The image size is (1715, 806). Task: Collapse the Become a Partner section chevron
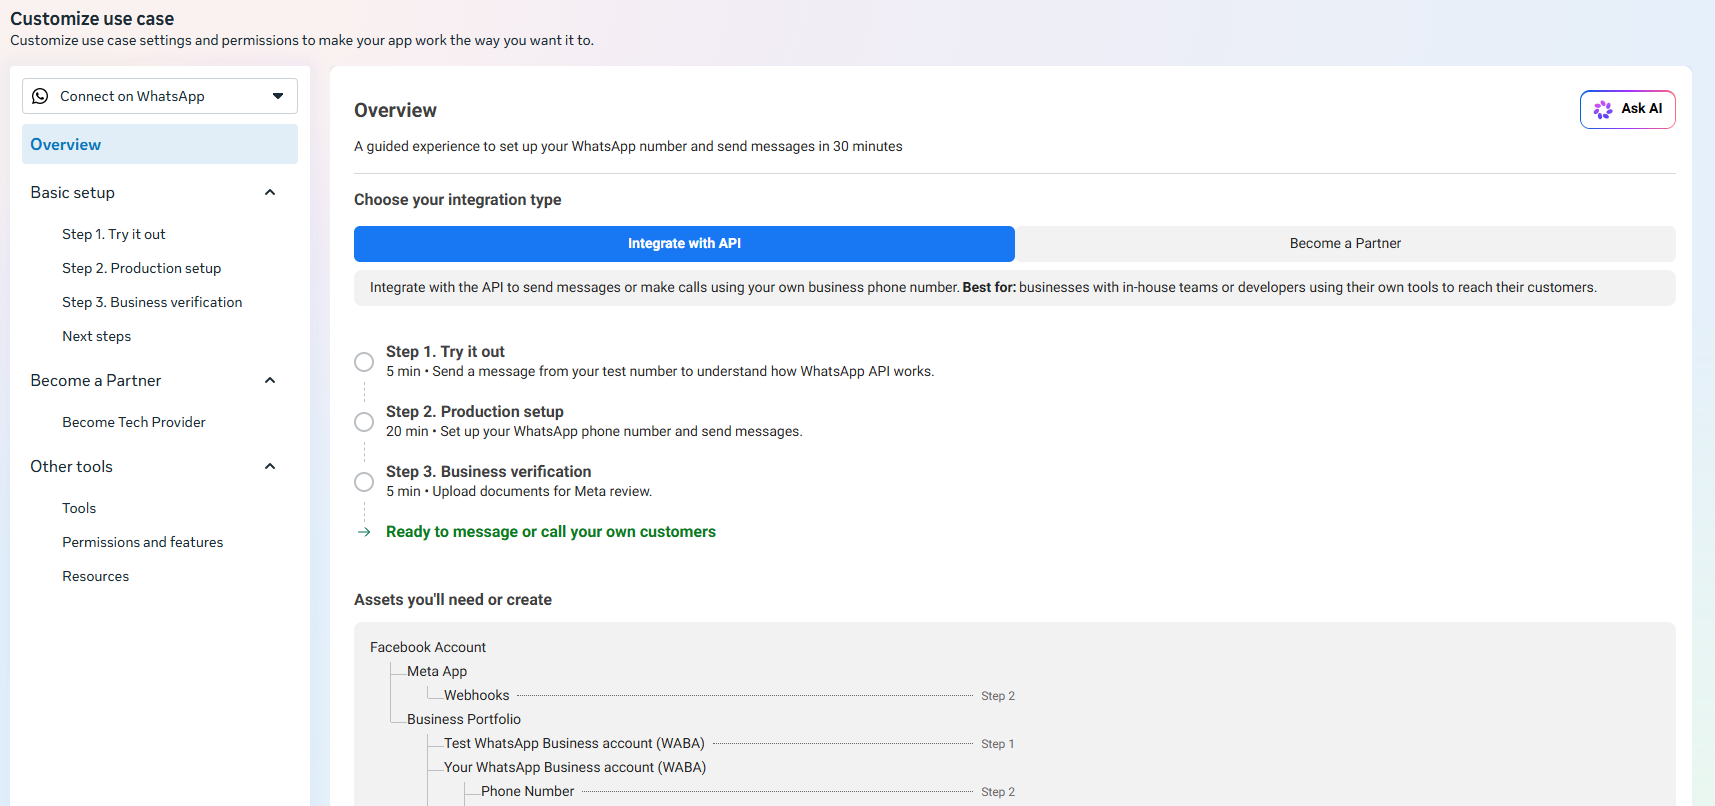(x=270, y=380)
